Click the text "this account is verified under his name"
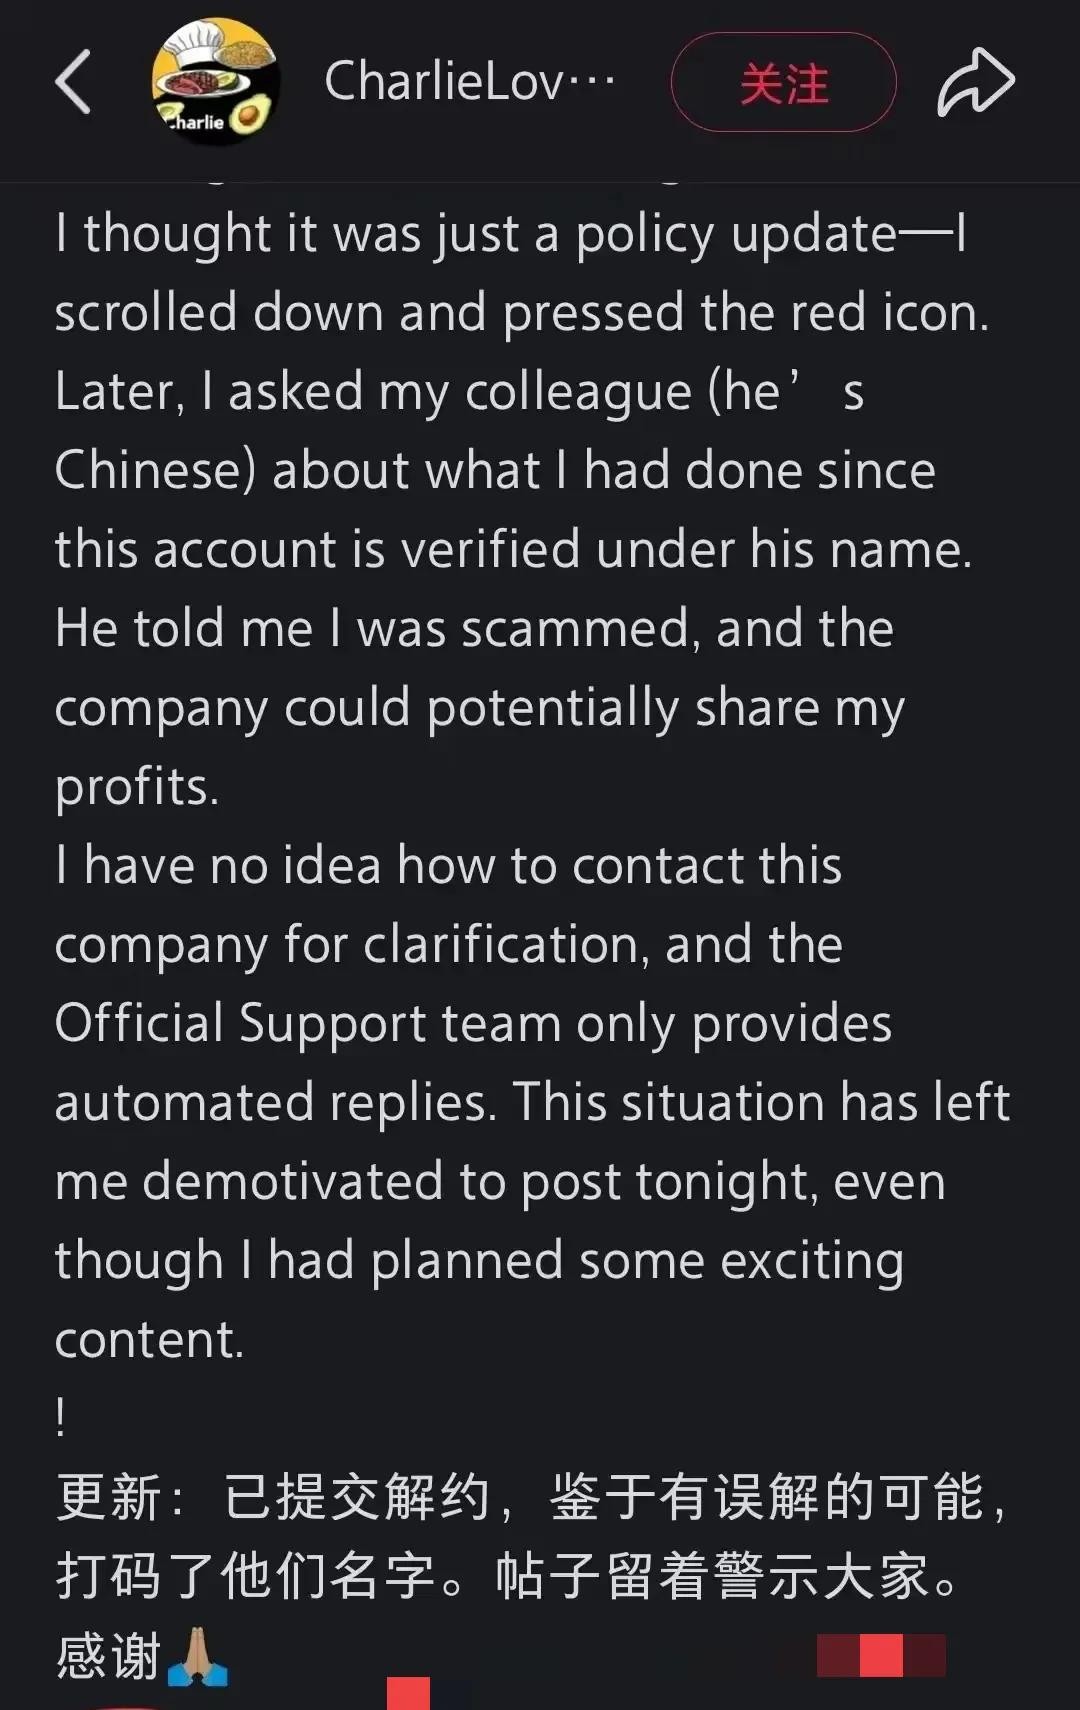This screenshot has width=1080, height=1710. (x=513, y=550)
